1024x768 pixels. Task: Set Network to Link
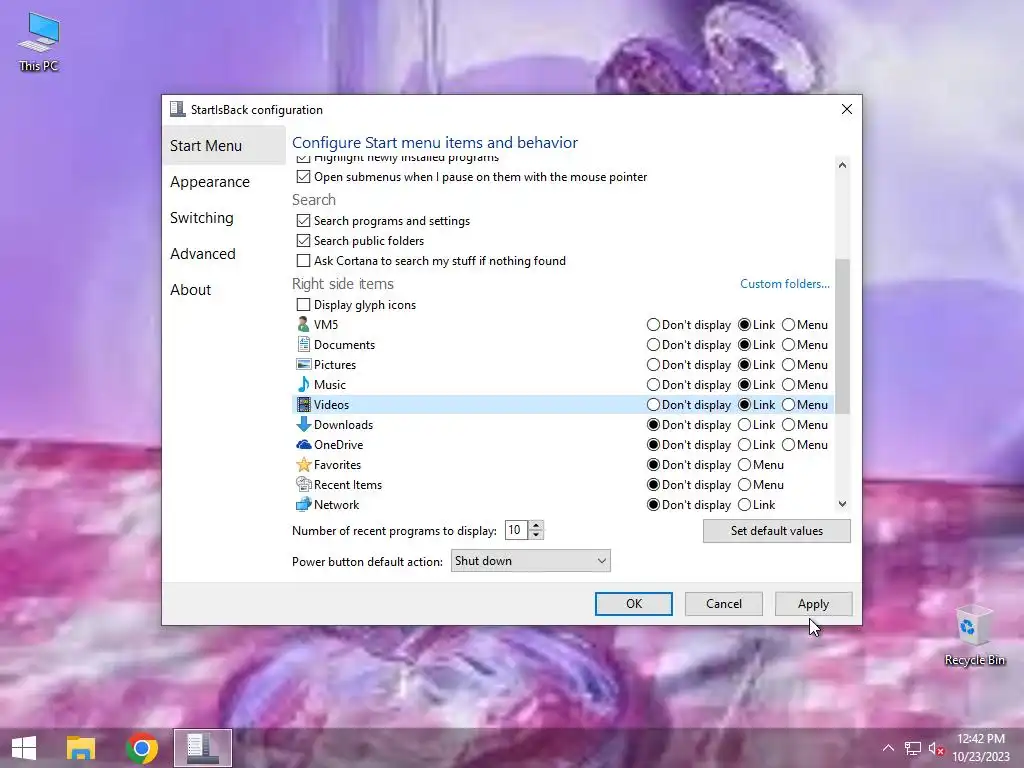point(744,504)
